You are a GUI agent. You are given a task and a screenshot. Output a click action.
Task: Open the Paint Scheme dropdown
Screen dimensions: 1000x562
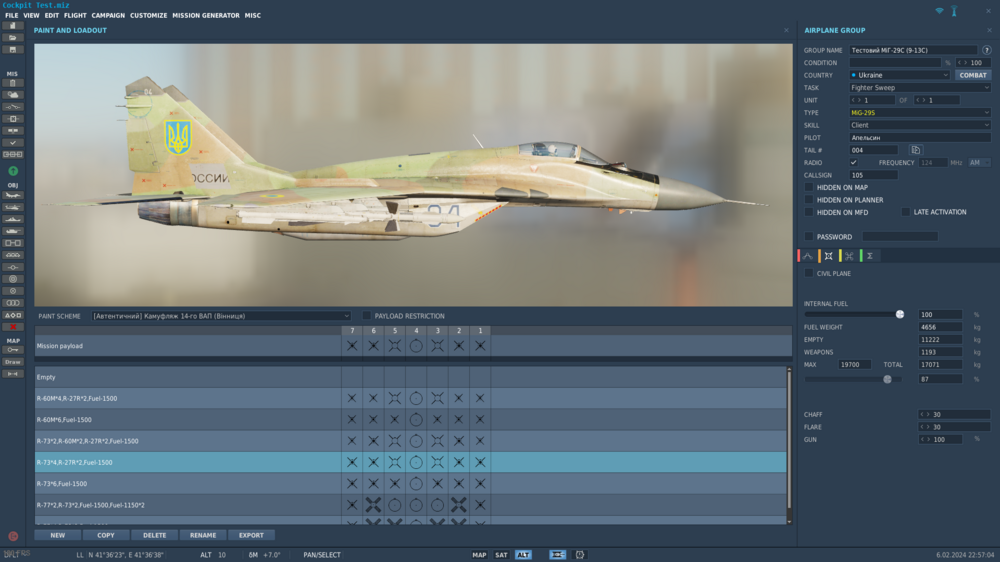click(221, 316)
